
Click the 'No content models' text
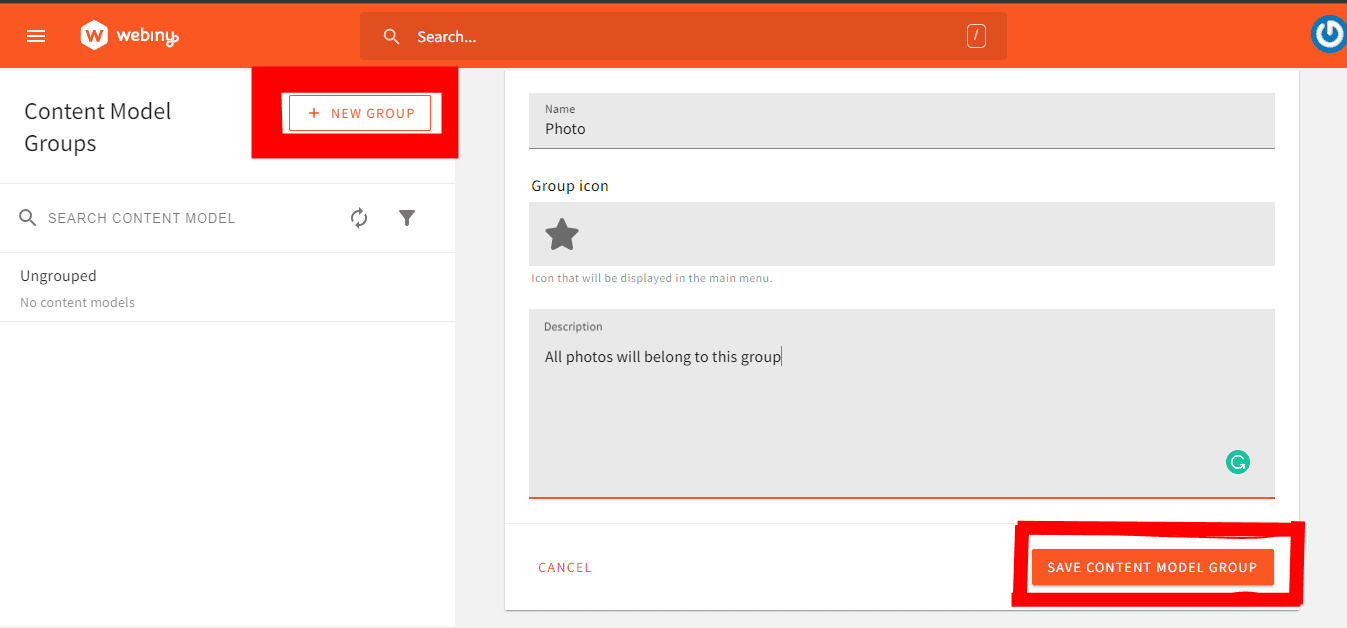coord(77,303)
